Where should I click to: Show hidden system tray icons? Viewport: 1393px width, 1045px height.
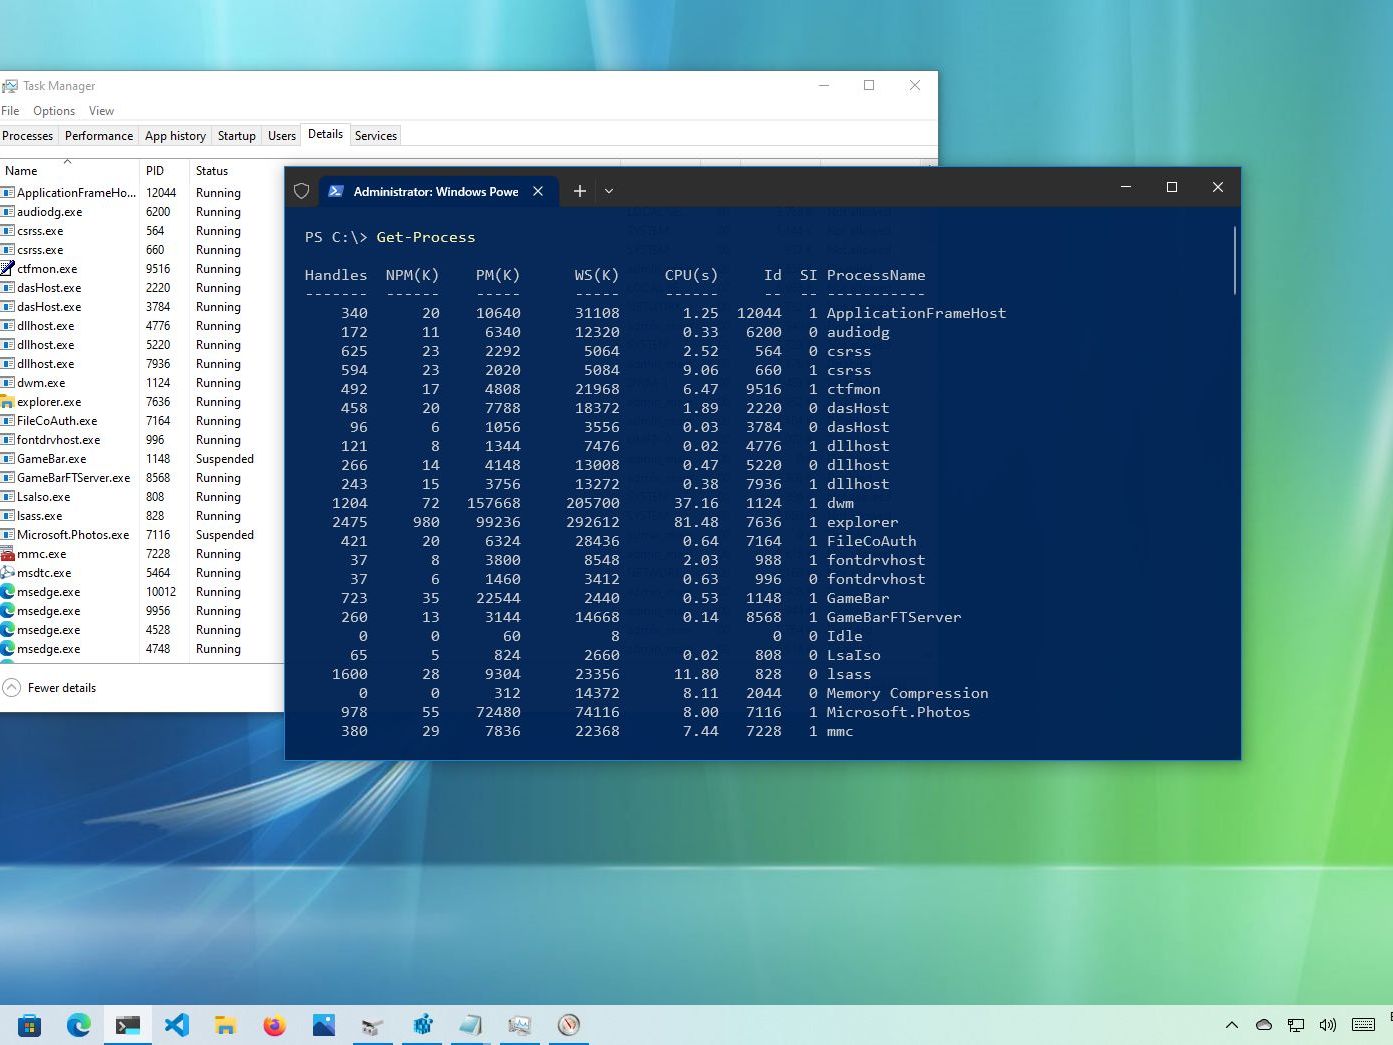tap(1232, 1025)
